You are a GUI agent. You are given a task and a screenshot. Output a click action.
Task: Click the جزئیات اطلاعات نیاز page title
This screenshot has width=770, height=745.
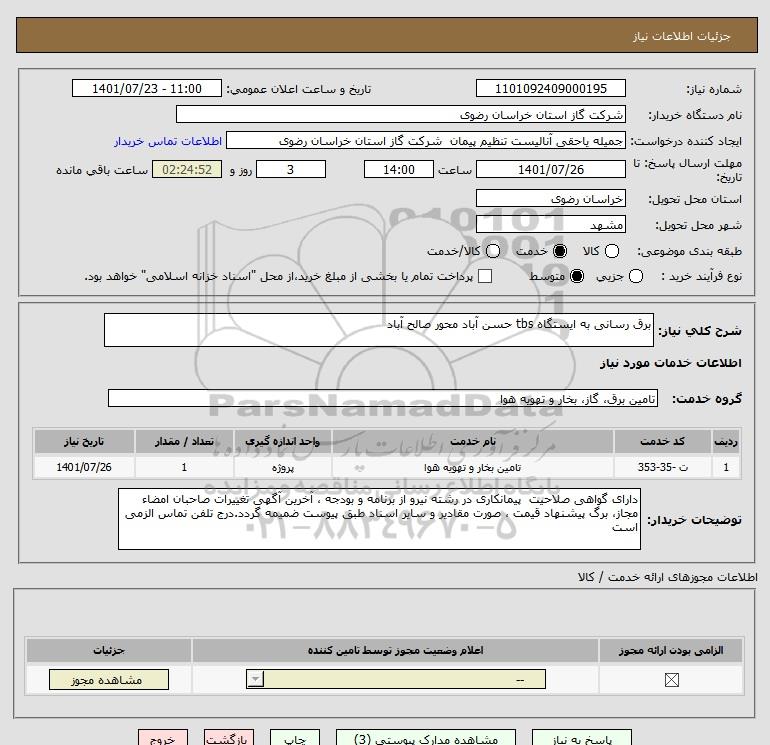682,36
